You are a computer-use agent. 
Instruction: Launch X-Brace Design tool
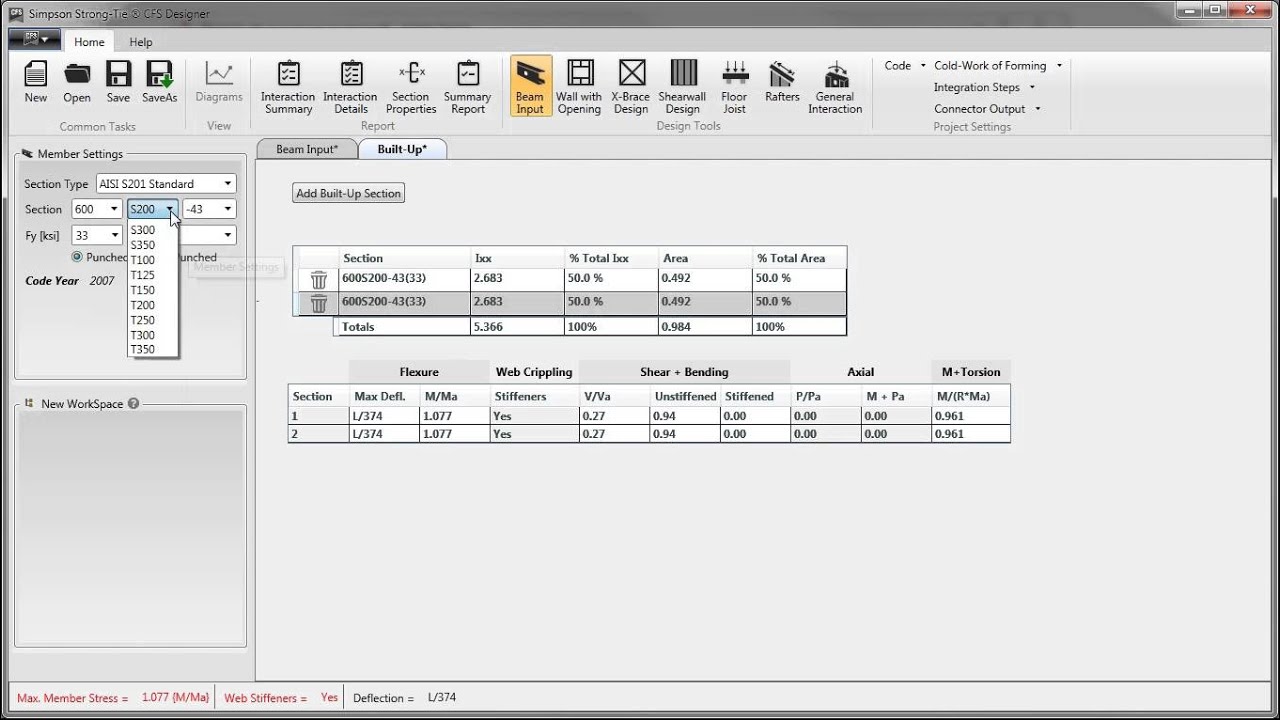pyautogui.click(x=631, y=87)
